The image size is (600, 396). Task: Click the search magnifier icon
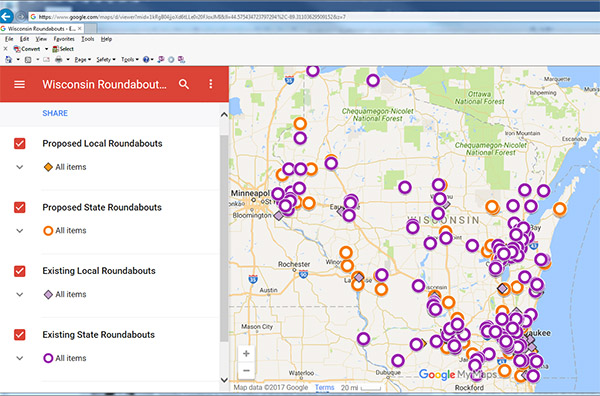(x=184, y=84)
